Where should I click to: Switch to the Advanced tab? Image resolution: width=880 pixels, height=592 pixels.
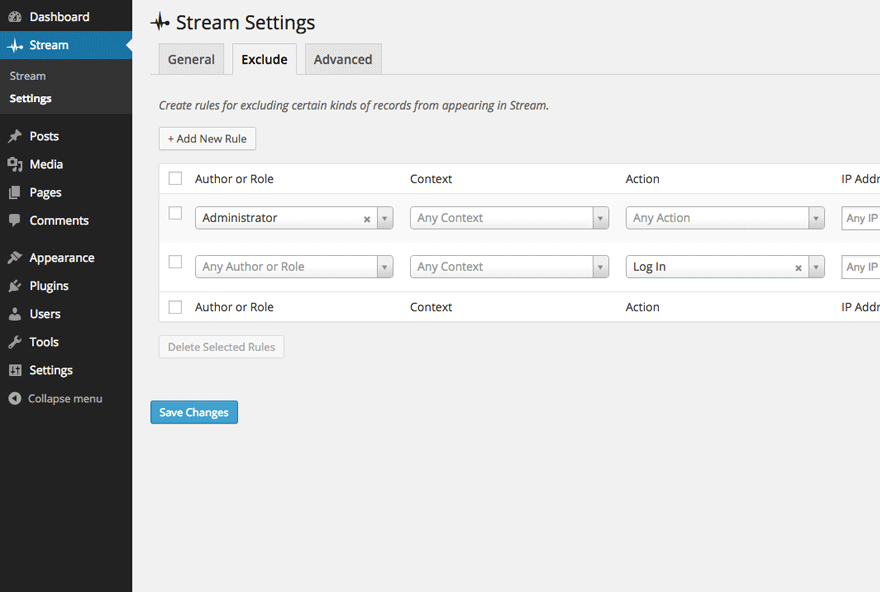[343, 59]
